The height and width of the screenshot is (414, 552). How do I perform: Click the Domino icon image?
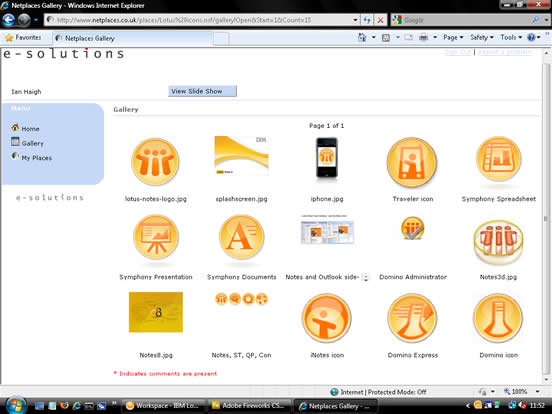tap(498, 318)
